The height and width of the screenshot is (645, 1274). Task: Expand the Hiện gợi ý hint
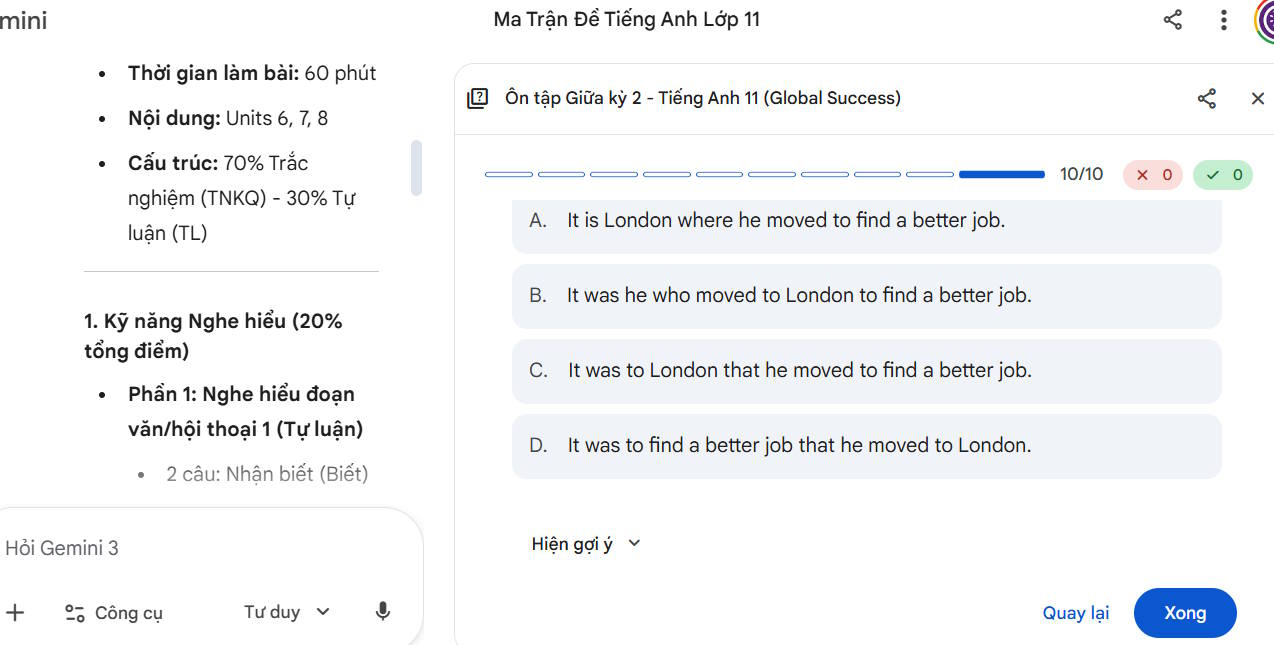(x=585, y=544)
